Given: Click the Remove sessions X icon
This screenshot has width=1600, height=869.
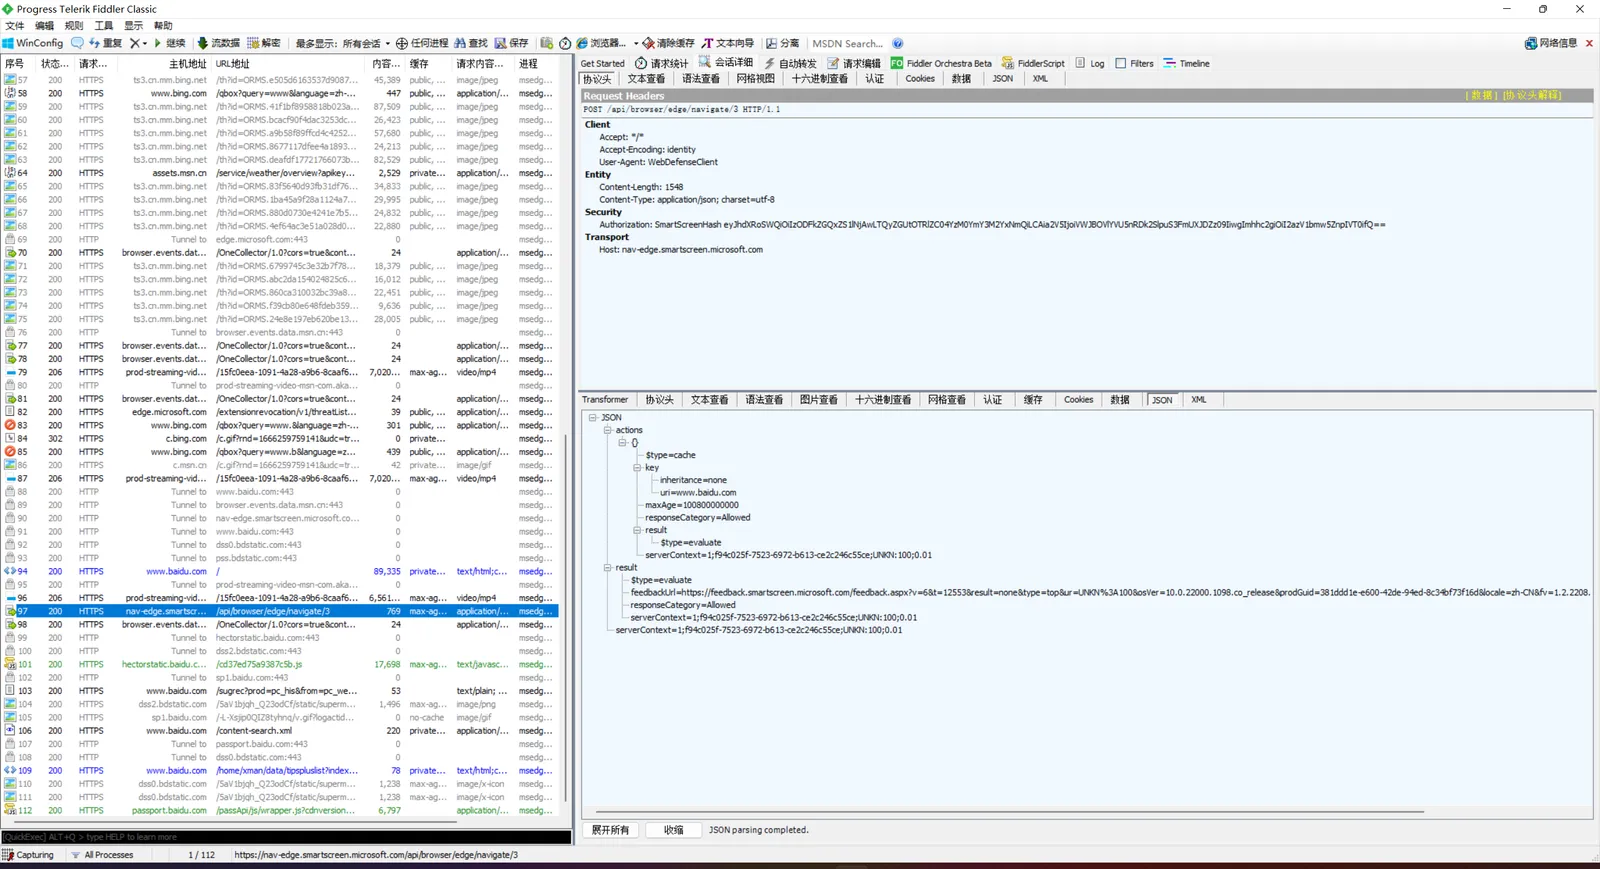Looking at the screenshot, I should click(134, 43).
